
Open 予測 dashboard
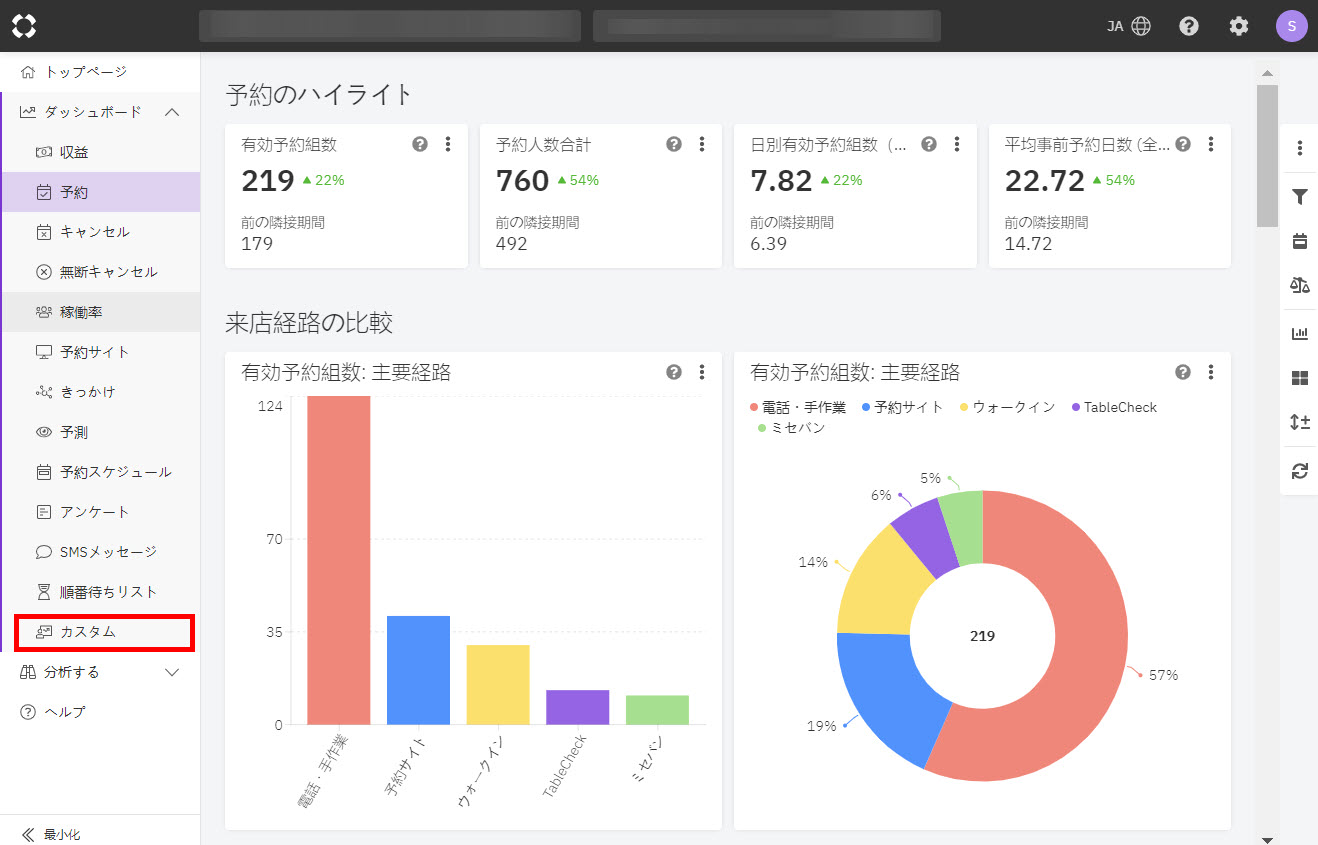point(100,432)
